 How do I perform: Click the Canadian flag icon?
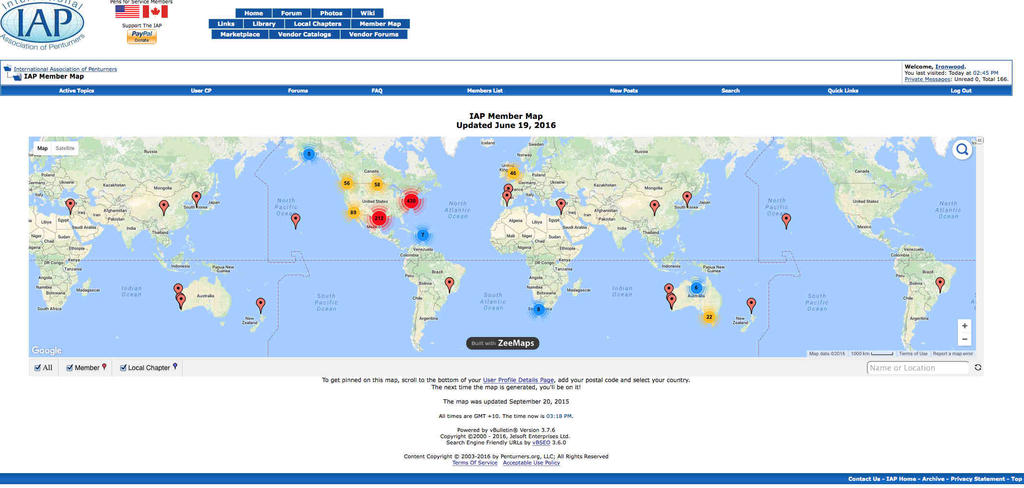point(155,12)
